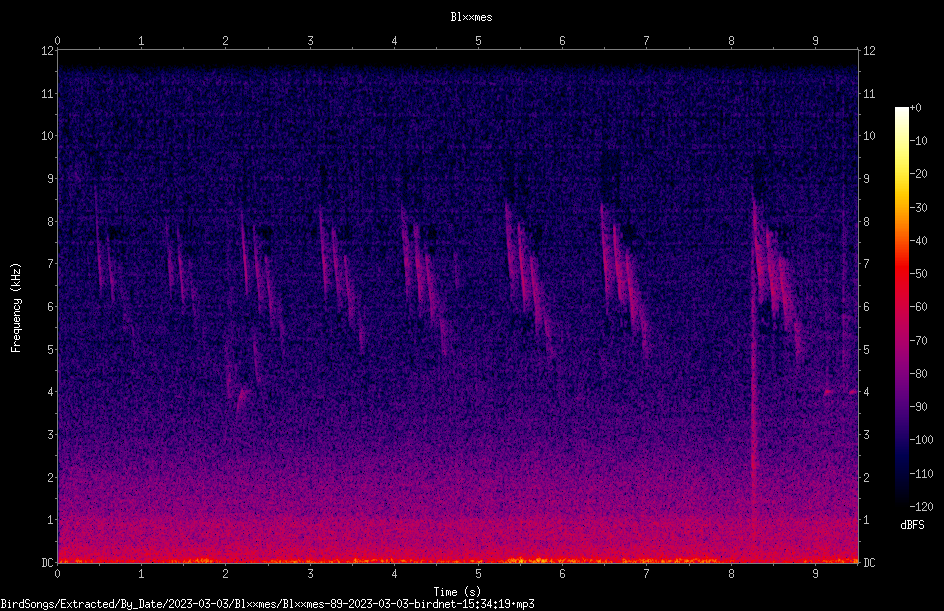Click the 6 kHz label on right axis
This screenshot has height=611, width=944.
(x=866, y=306)
